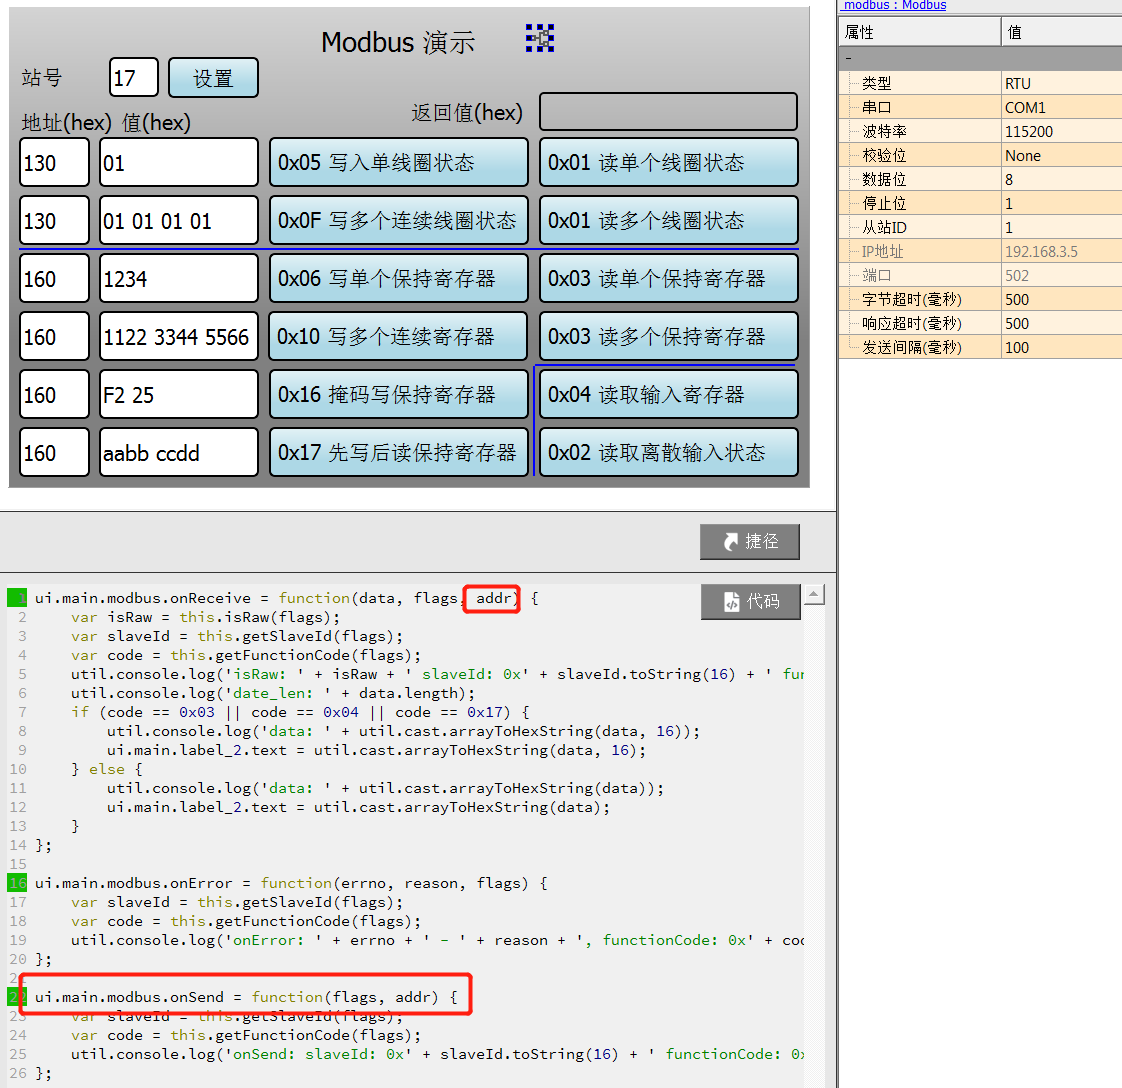Click the value field containing aabb ccdd
The width and height of the screenshot is (1122, 1088).
pyautogui.click(x=178, y=452)
